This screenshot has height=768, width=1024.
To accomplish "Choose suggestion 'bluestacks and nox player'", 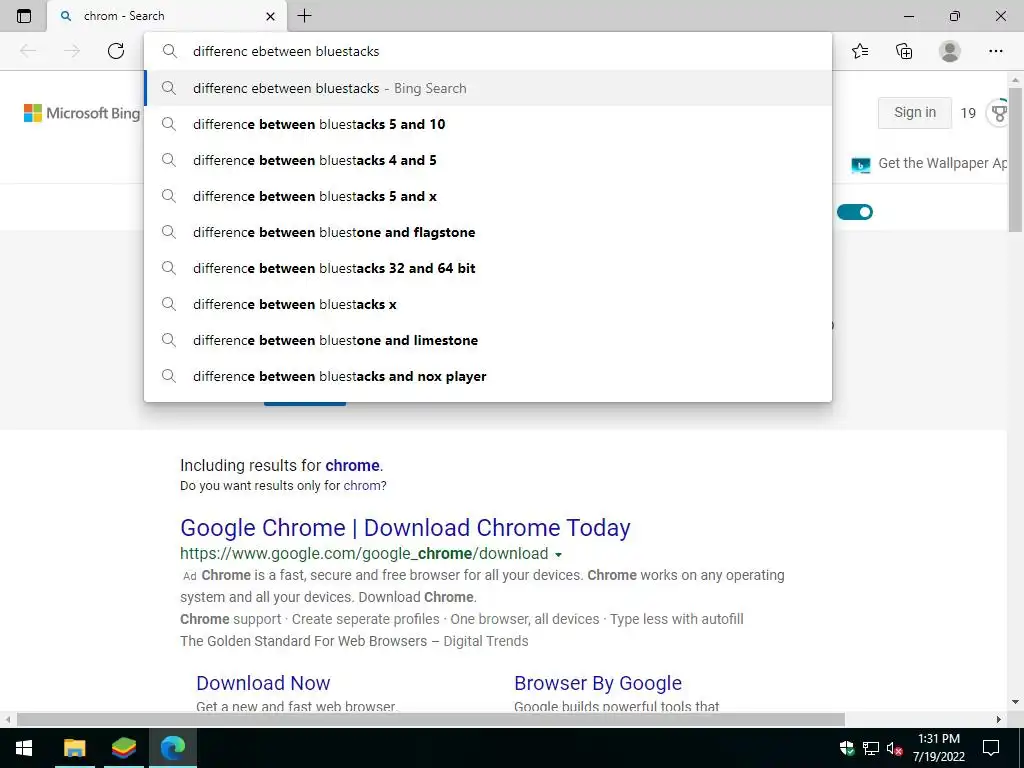I will [x=488, y=376].
